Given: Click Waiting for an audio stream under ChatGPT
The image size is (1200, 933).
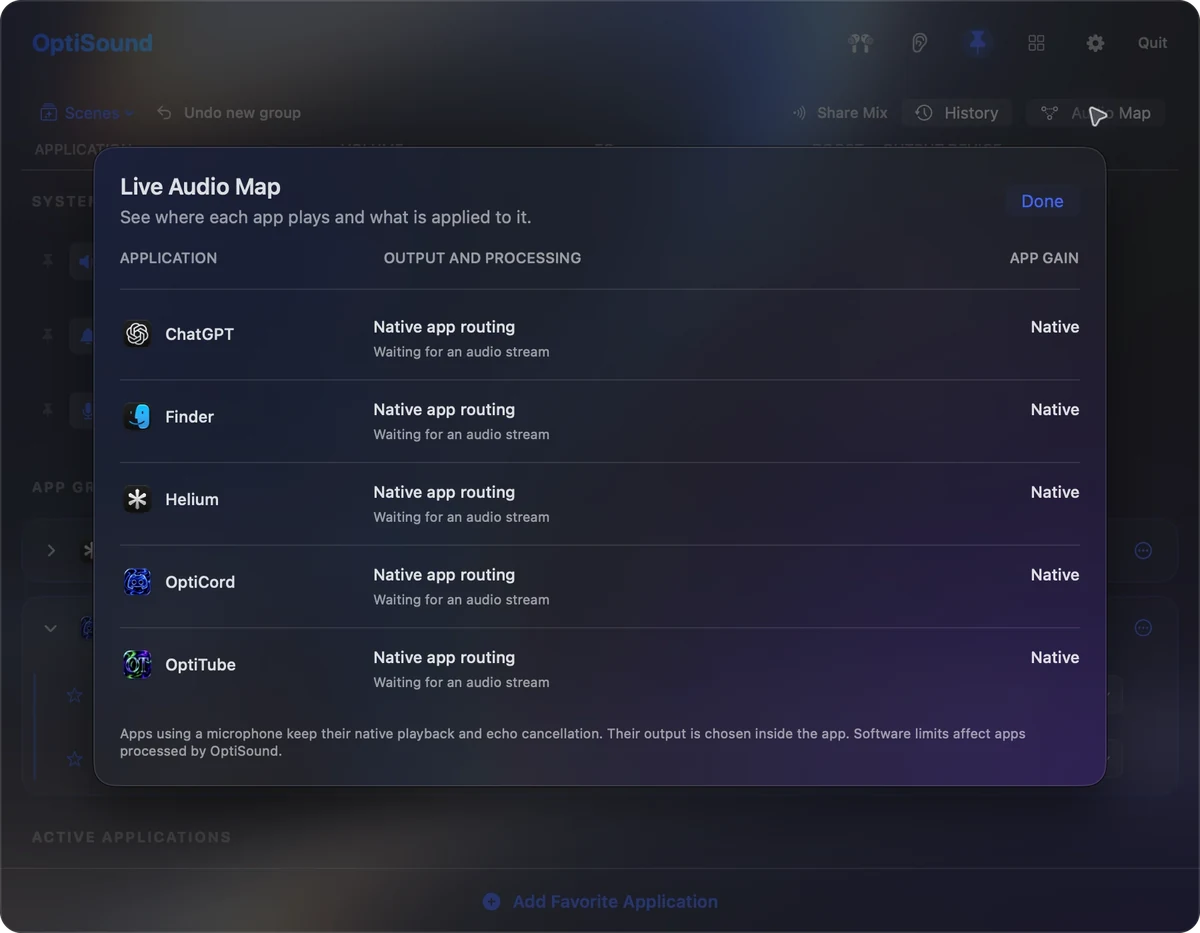Looking at the screenshot, I should coord(461,352).
